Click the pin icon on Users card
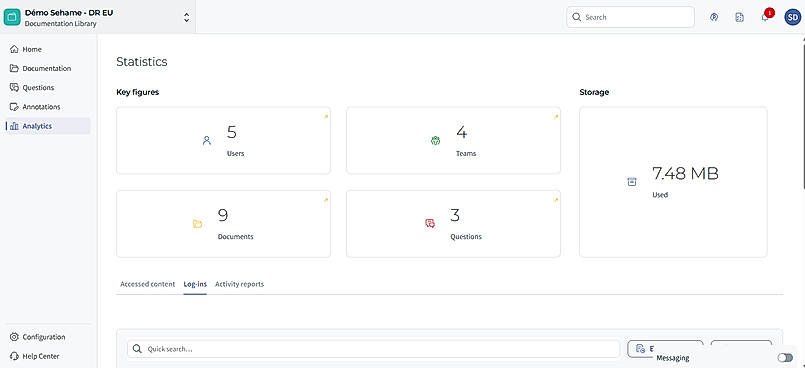This screenshot has width=805, height=368. pyautogui.click(x=325, y=117)
